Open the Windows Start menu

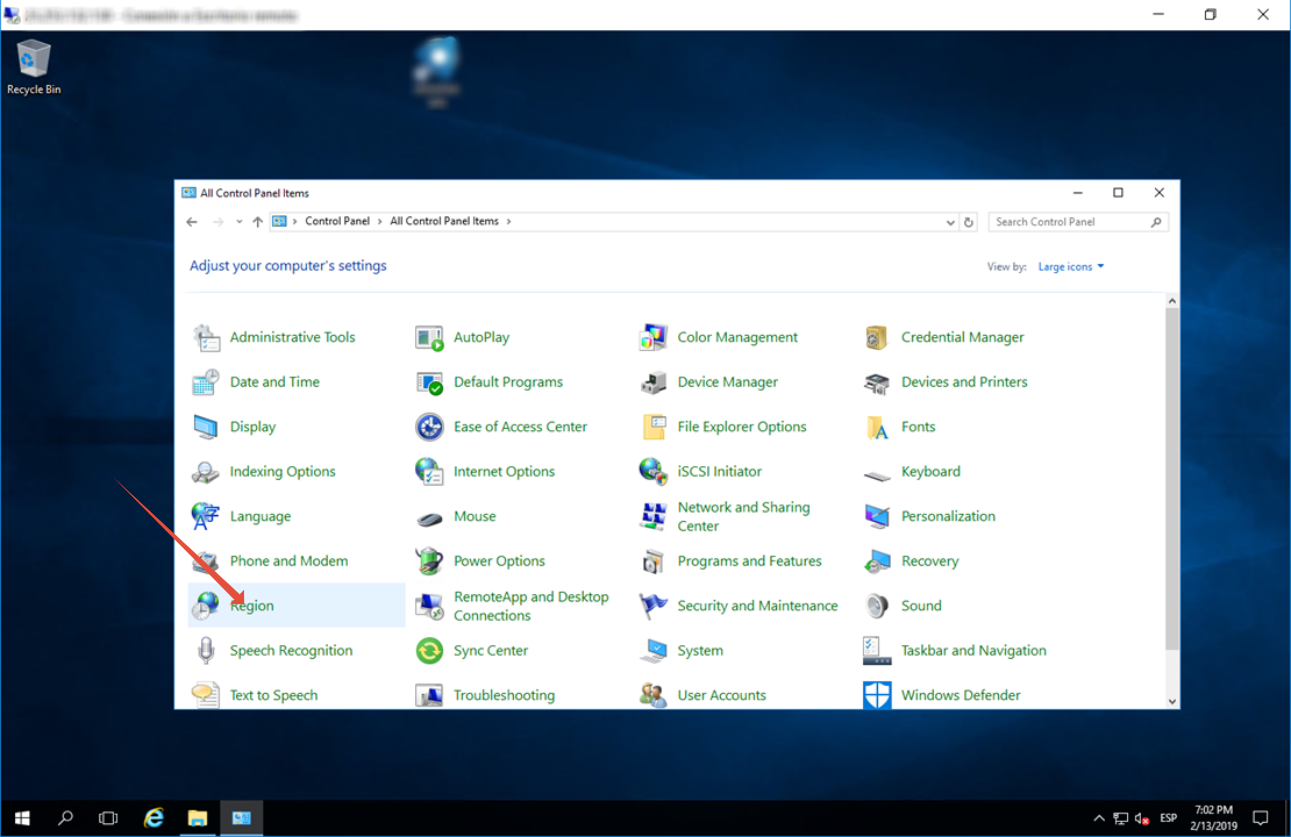coord(22,818)
